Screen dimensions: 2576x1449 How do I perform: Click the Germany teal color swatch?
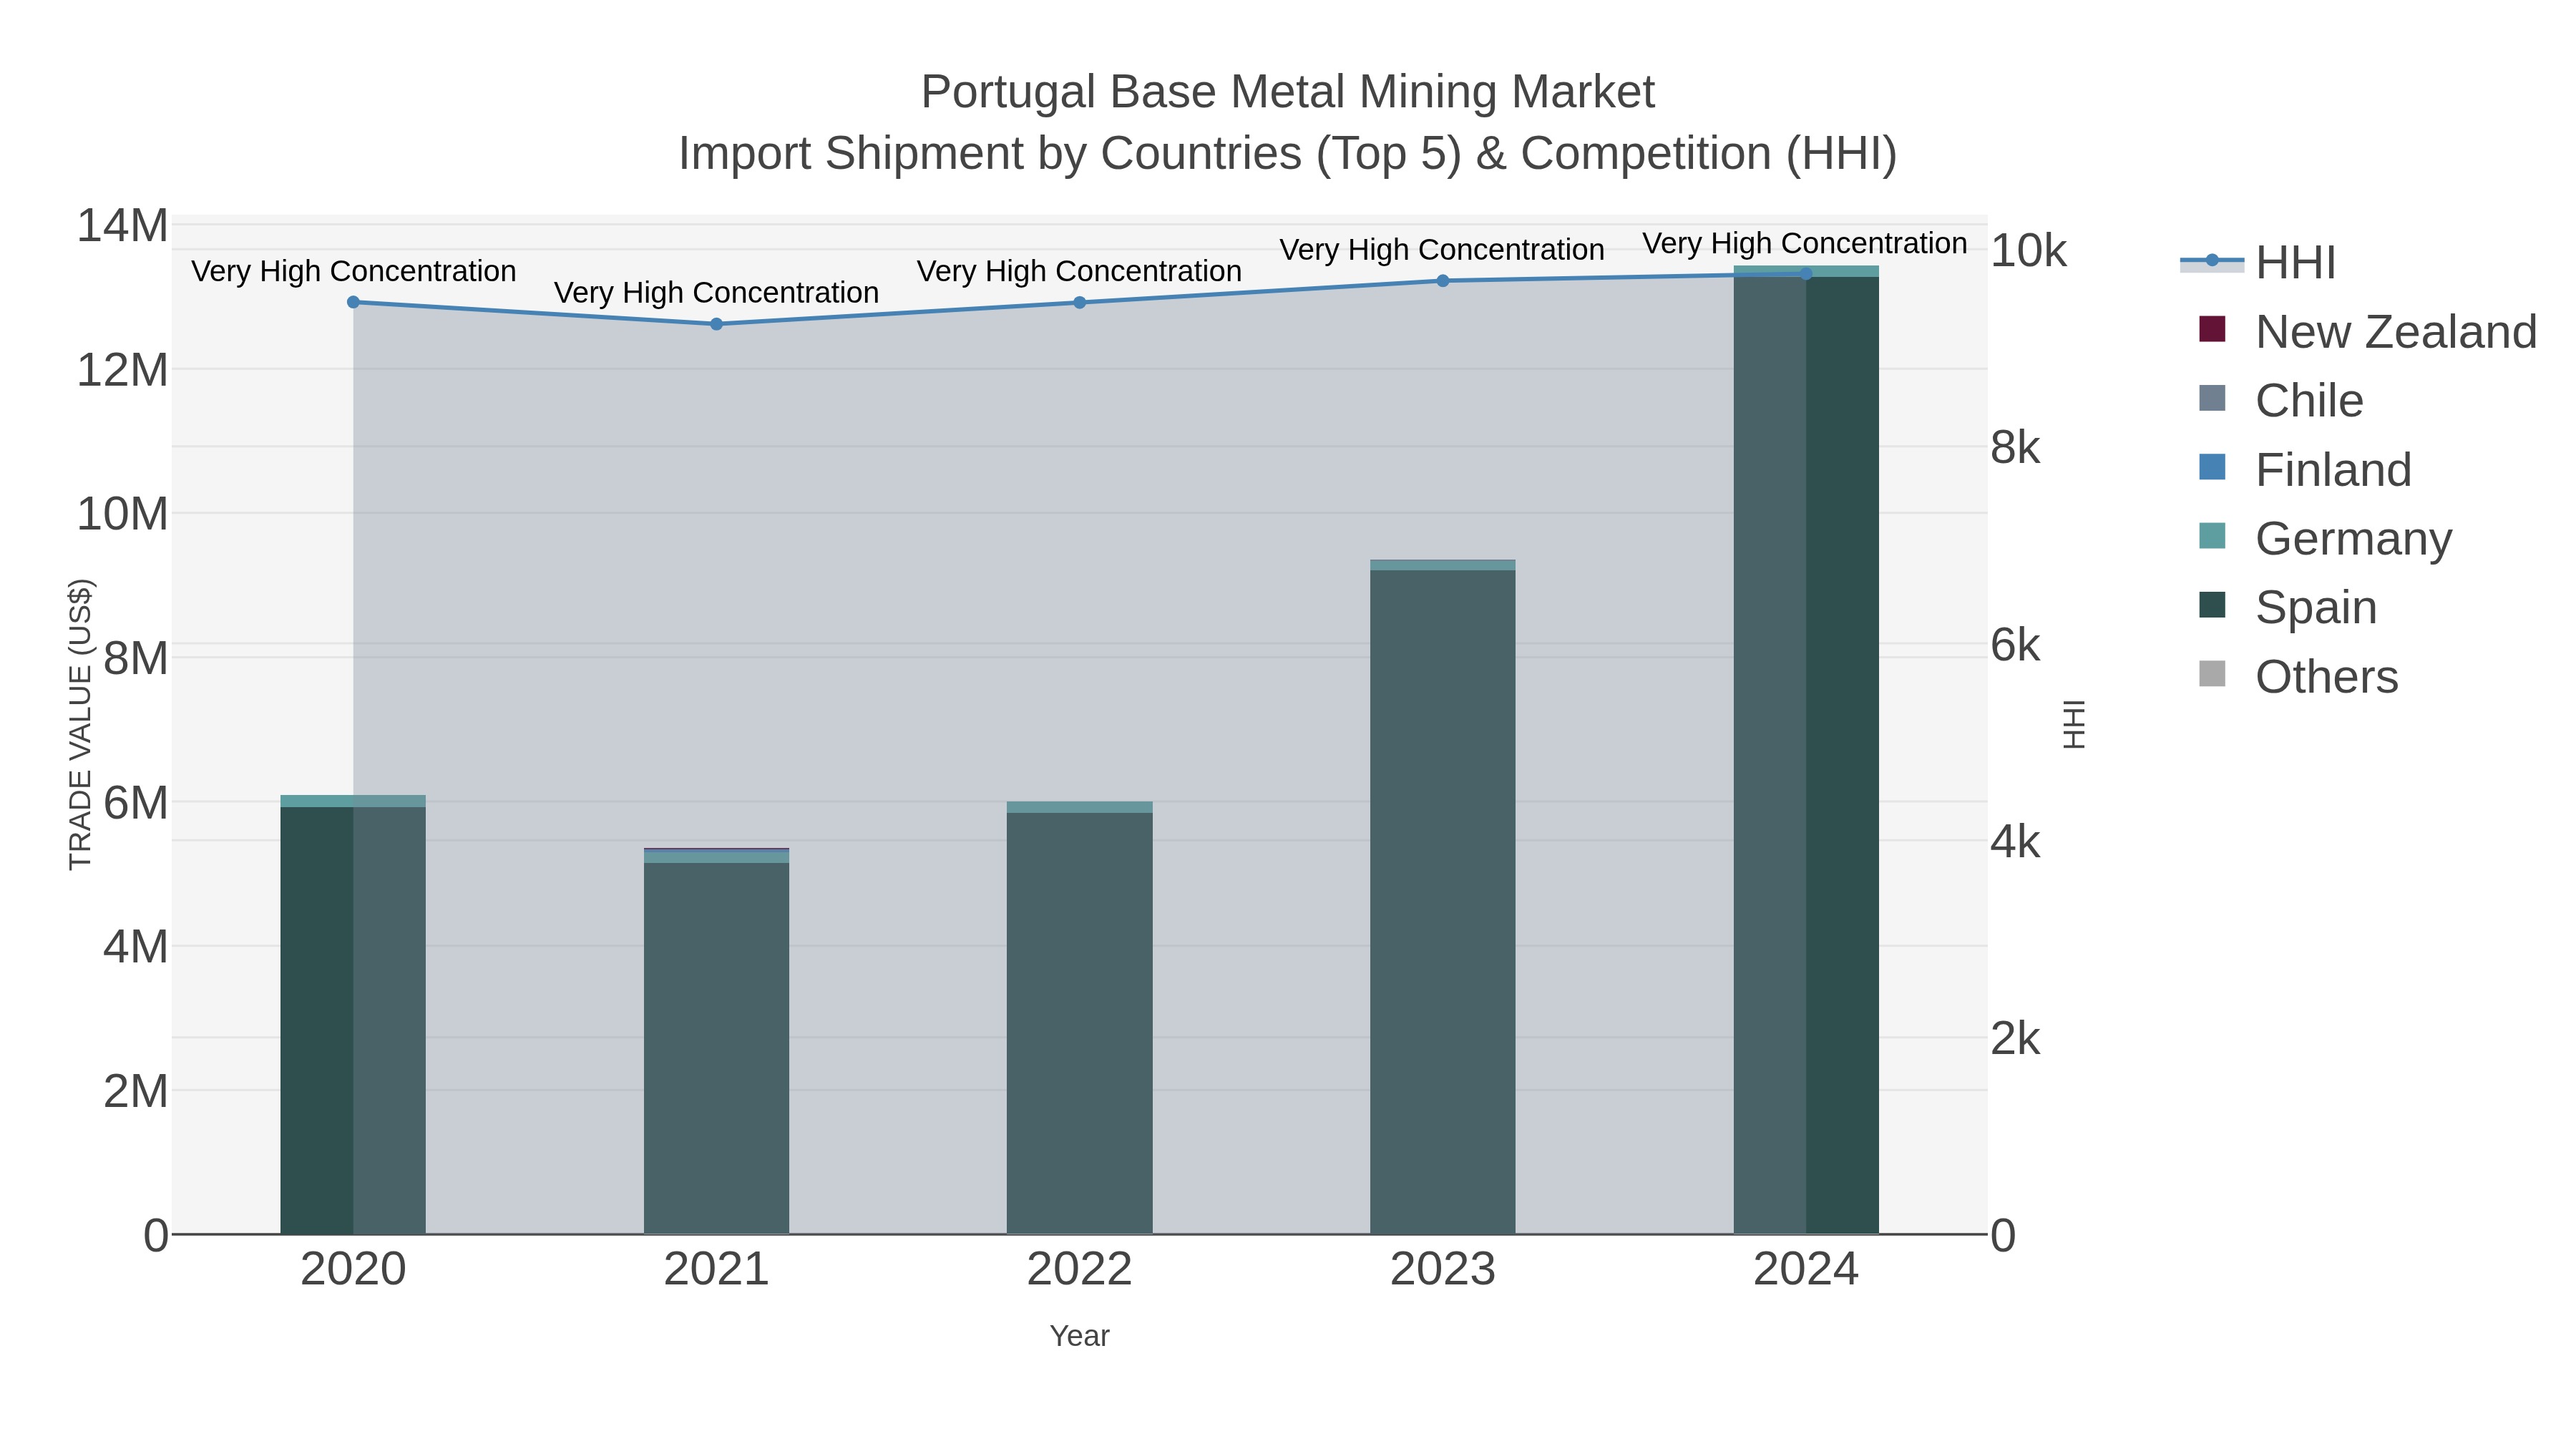click(x=2213, y=536)
